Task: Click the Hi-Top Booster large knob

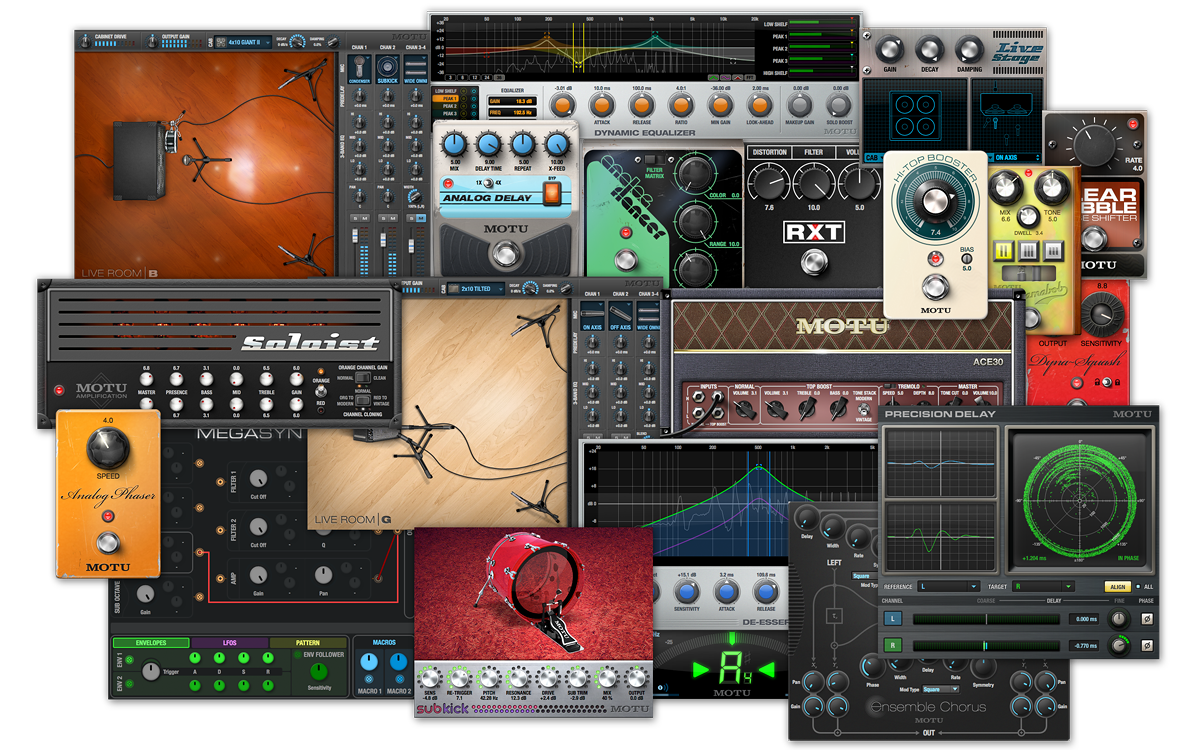Action: point(936,201)
